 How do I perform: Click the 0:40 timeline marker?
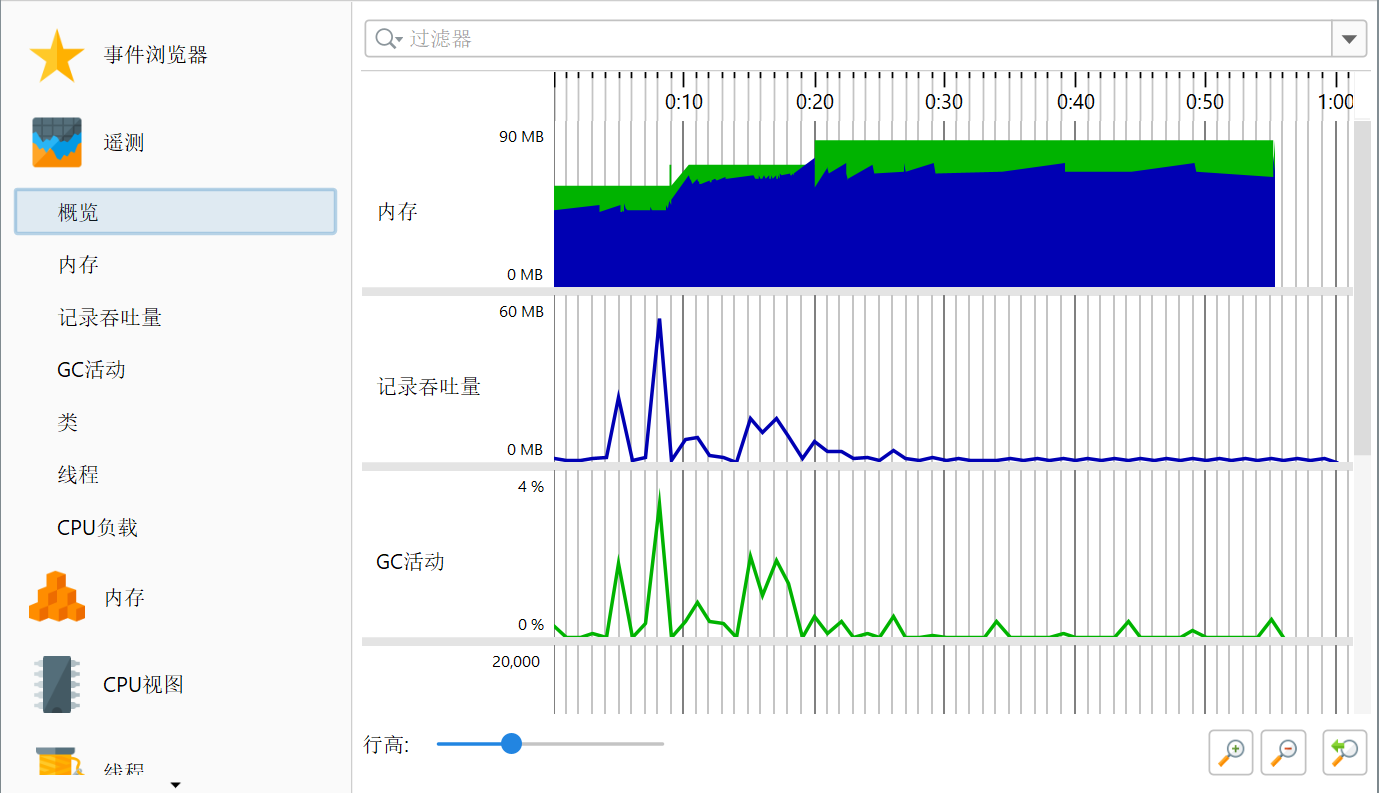click(x=1076, y=102)
